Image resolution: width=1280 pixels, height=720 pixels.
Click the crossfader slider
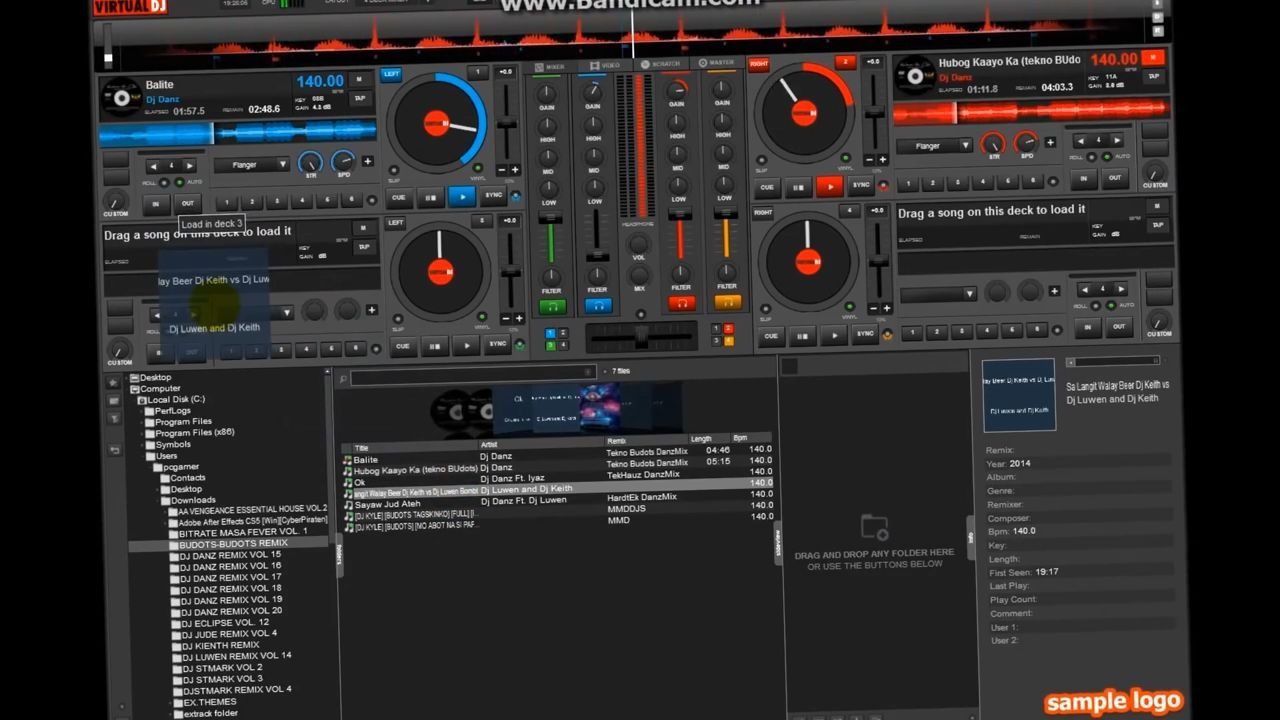pyautogui.click(x=639, y=338)
